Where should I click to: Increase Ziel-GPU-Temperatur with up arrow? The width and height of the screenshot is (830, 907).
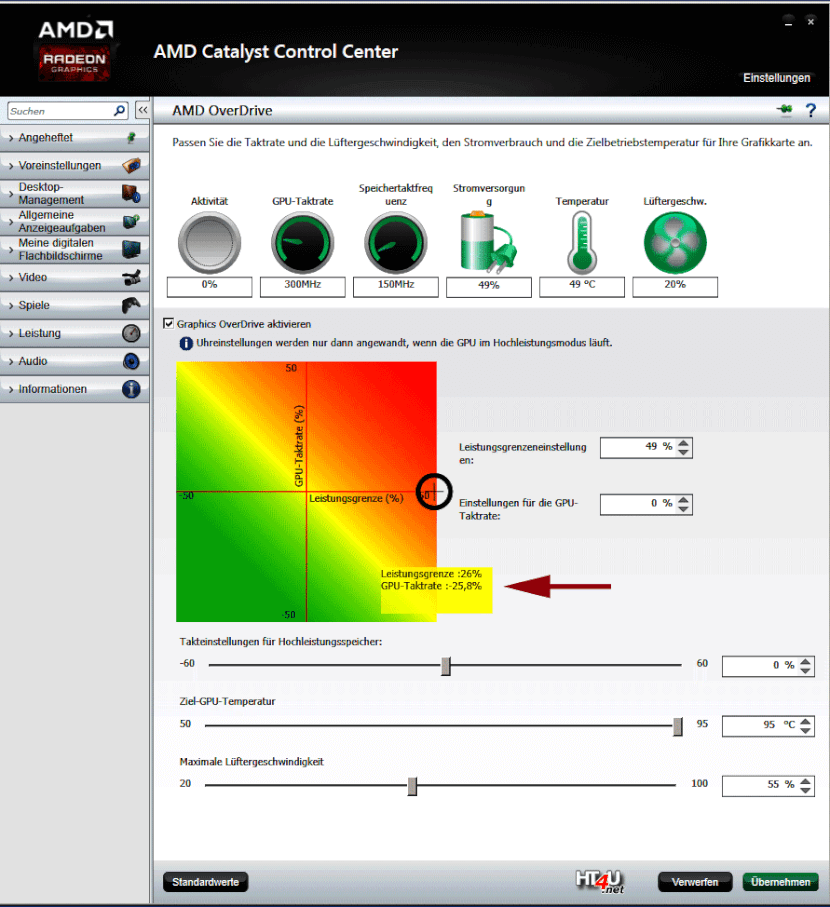tap(806, 721)
